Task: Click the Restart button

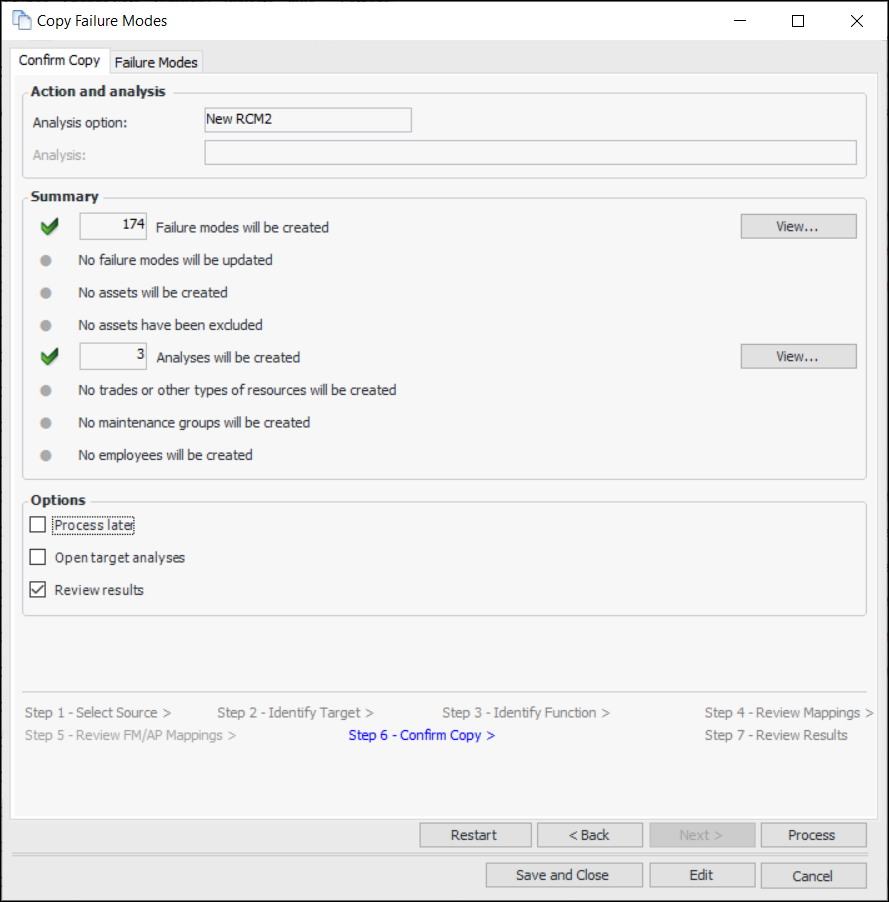Action: pyautogui.click(x=474, y=835)
